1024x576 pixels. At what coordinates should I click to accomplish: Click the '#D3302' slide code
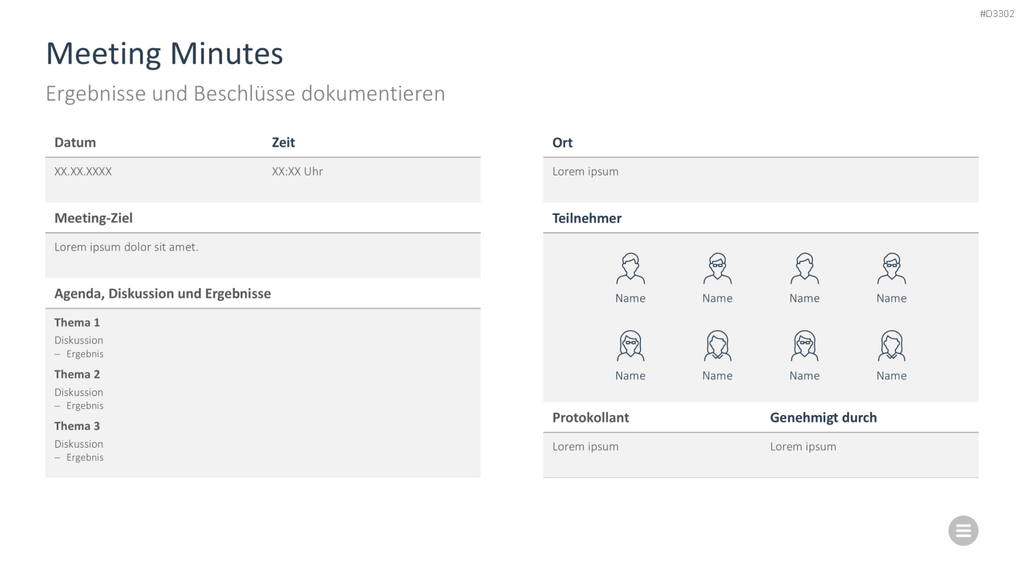point(997,14)
